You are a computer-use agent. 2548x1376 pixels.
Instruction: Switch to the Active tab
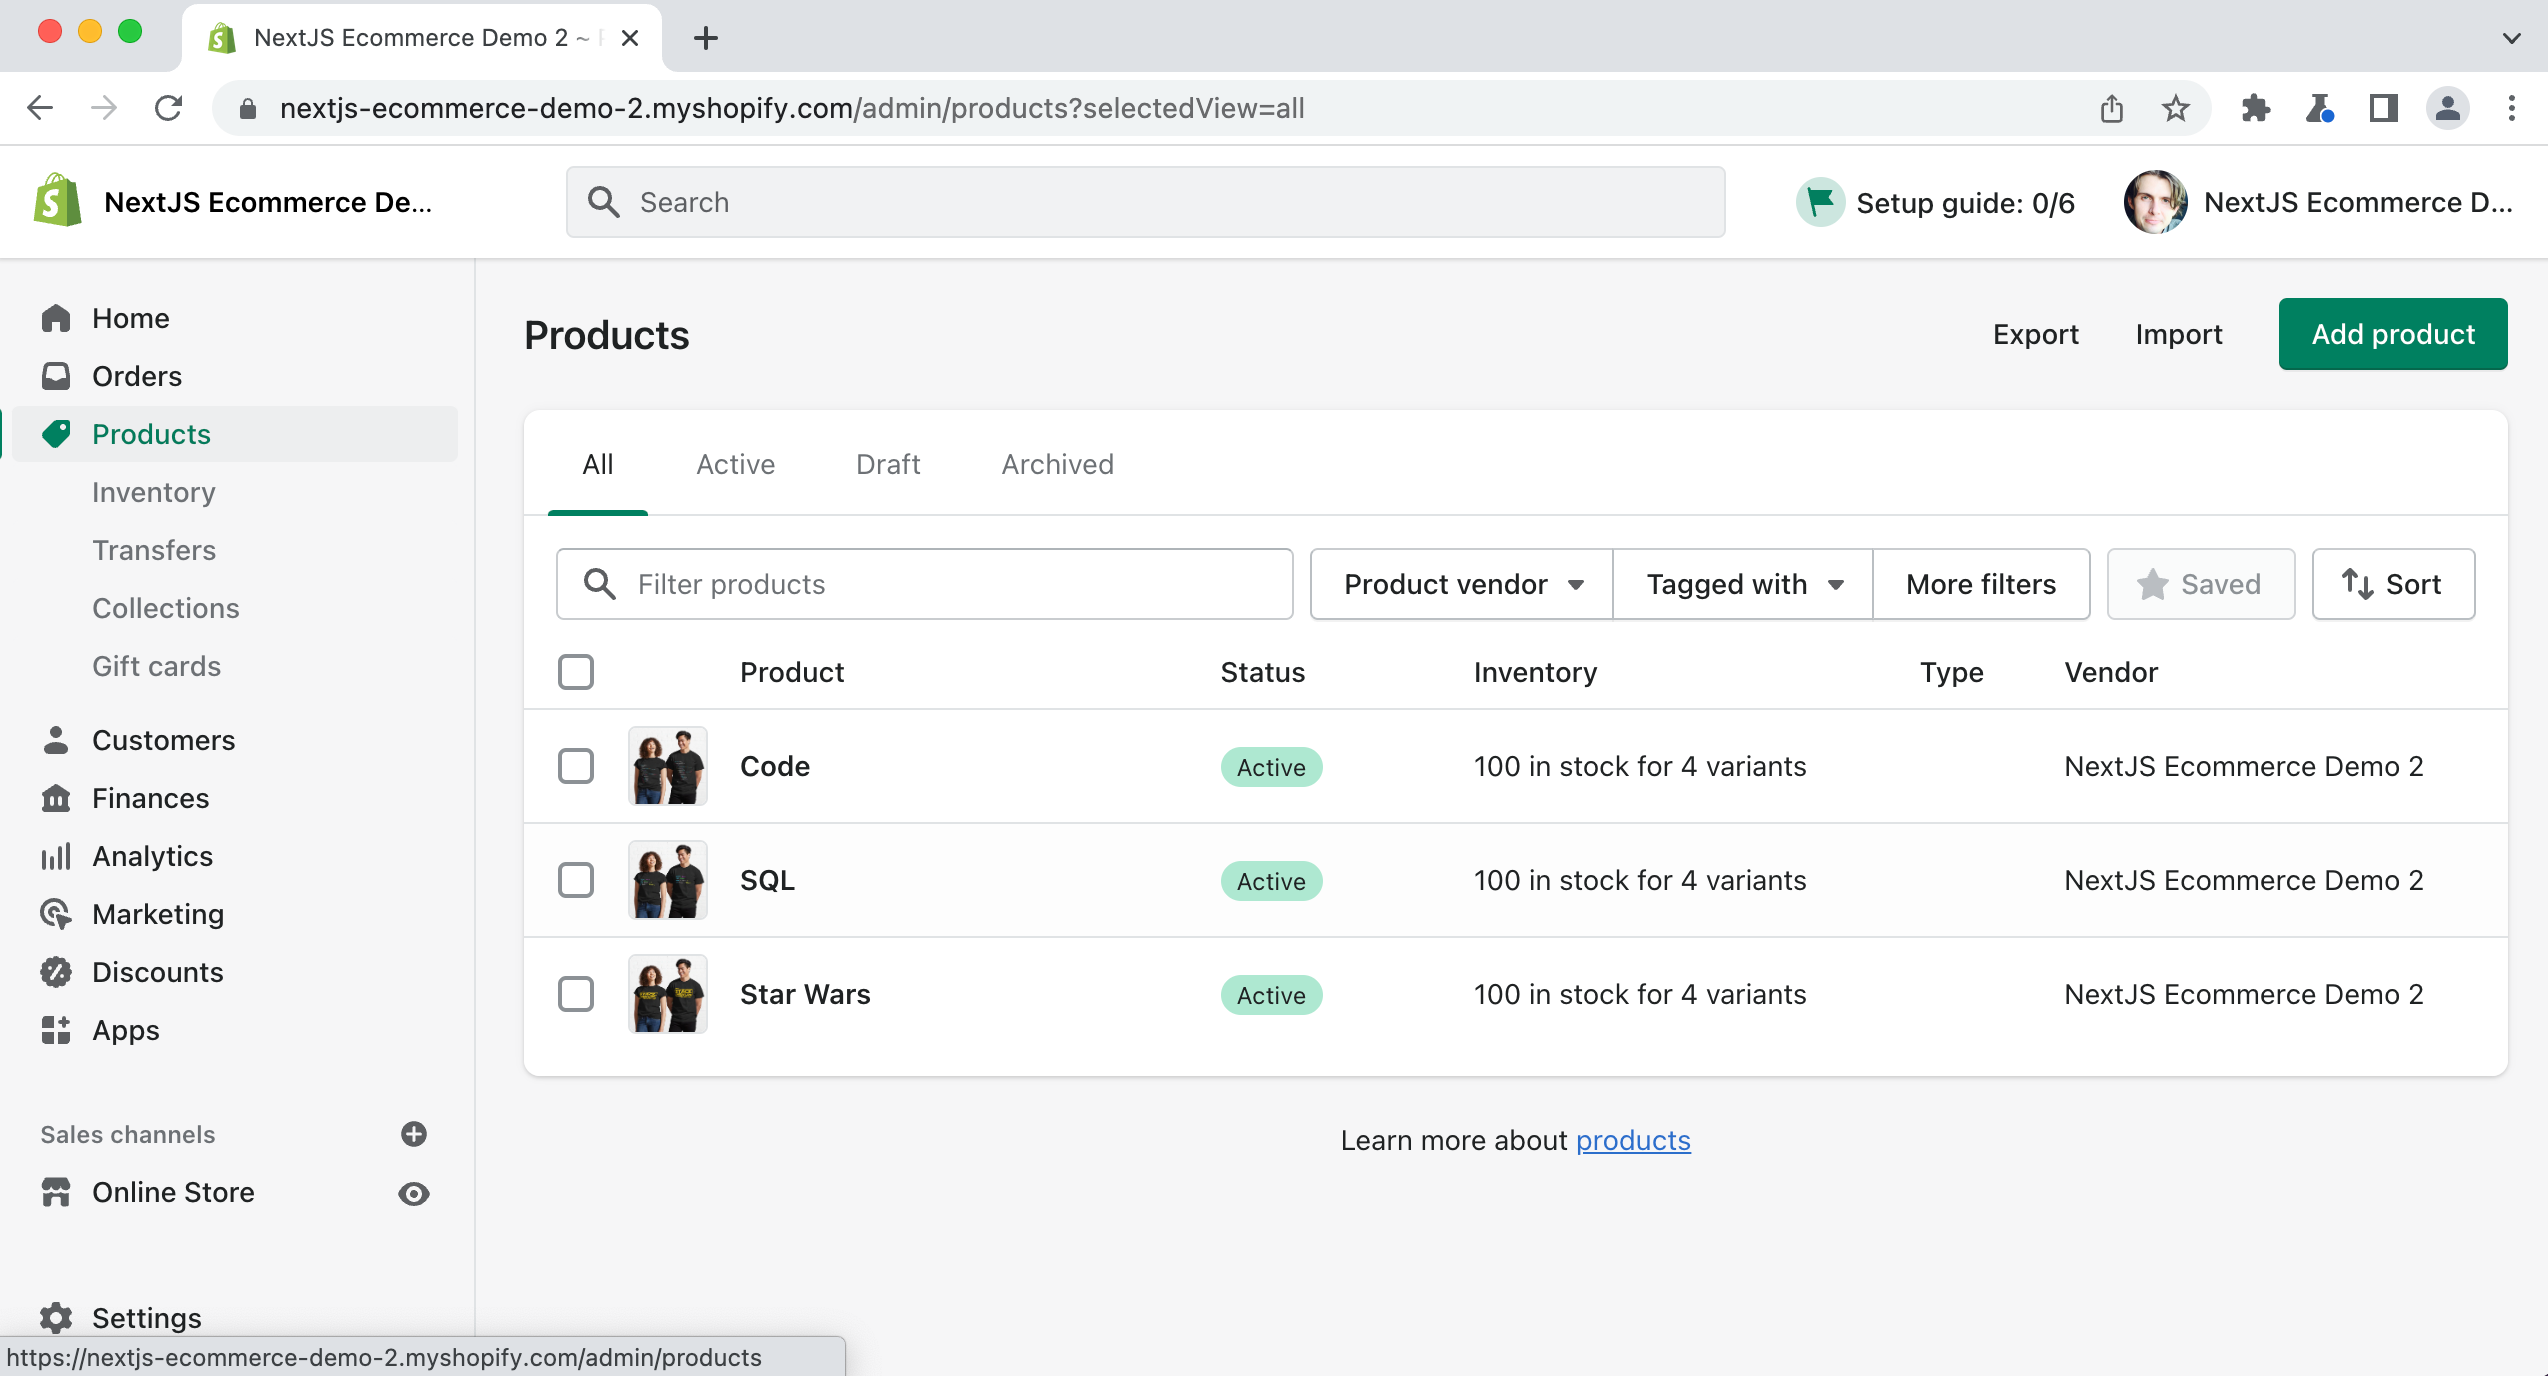point(735,464)
